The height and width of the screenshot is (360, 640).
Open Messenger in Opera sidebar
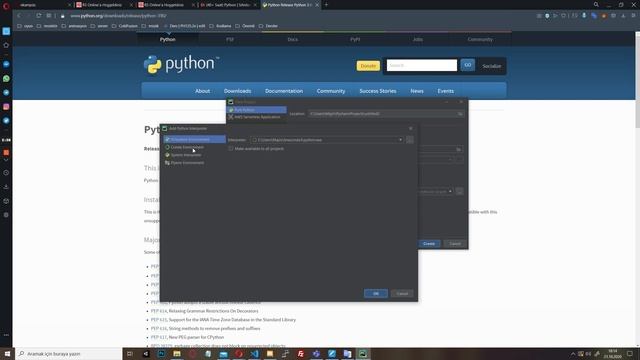(6, 64)
